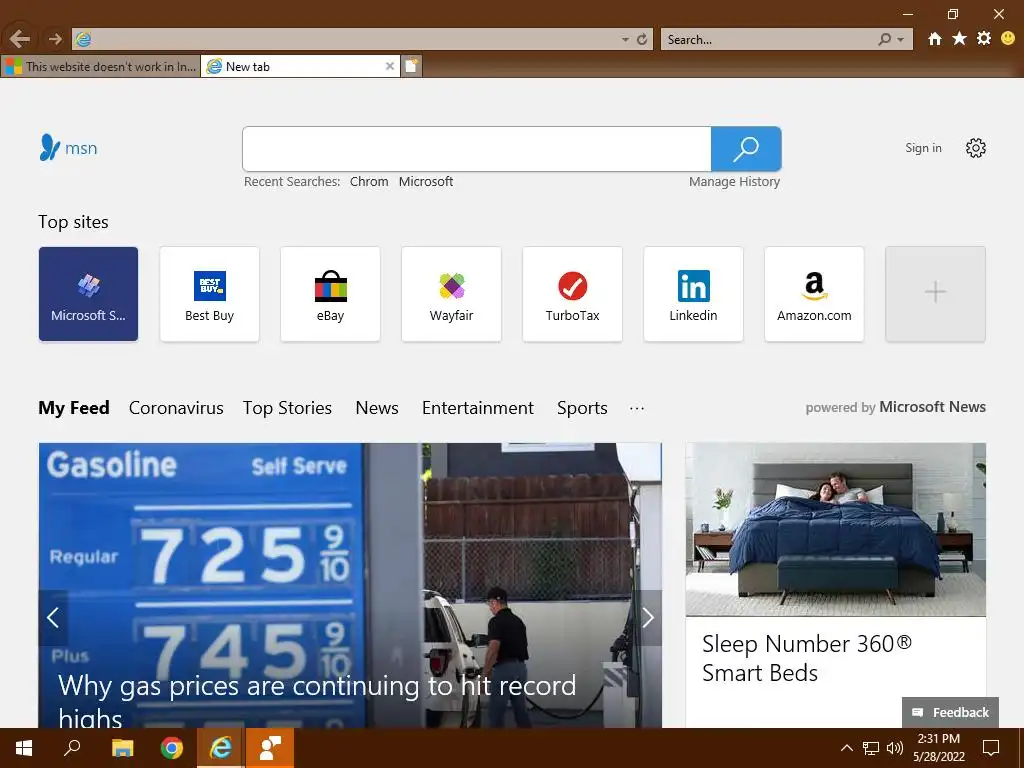Show previous slide in news carousel
Viewport: 1024px width, 768px height.
[53, 617]
